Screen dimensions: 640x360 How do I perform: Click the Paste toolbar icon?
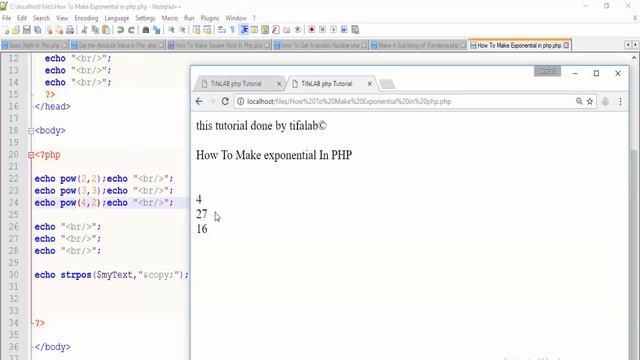[106, 30]
